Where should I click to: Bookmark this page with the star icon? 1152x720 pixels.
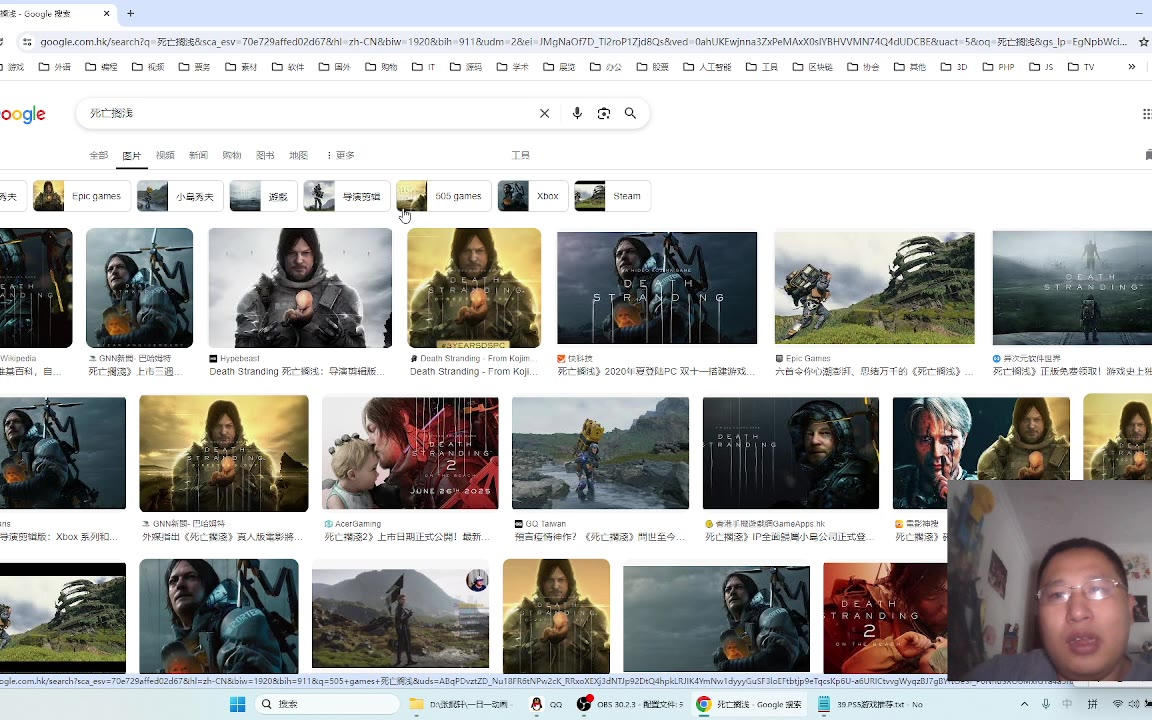(1143, 42)
